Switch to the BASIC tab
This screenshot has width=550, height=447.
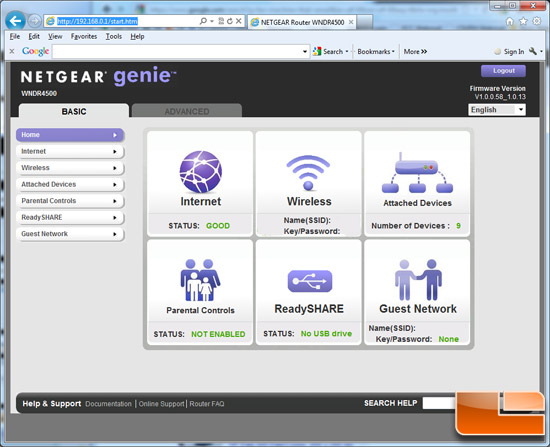click(x=74, y=111)
